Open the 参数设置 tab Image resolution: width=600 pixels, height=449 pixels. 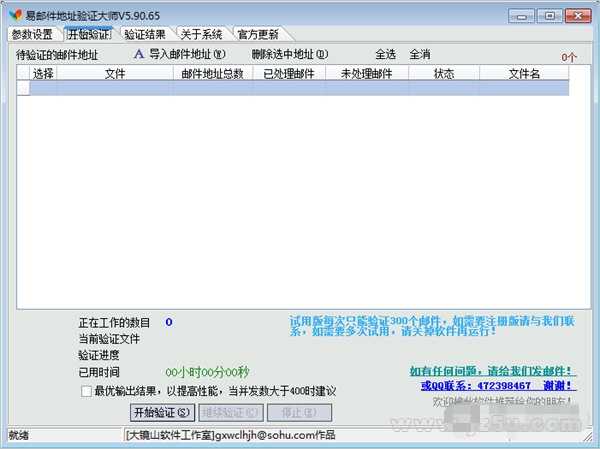(x=32, y=34)
